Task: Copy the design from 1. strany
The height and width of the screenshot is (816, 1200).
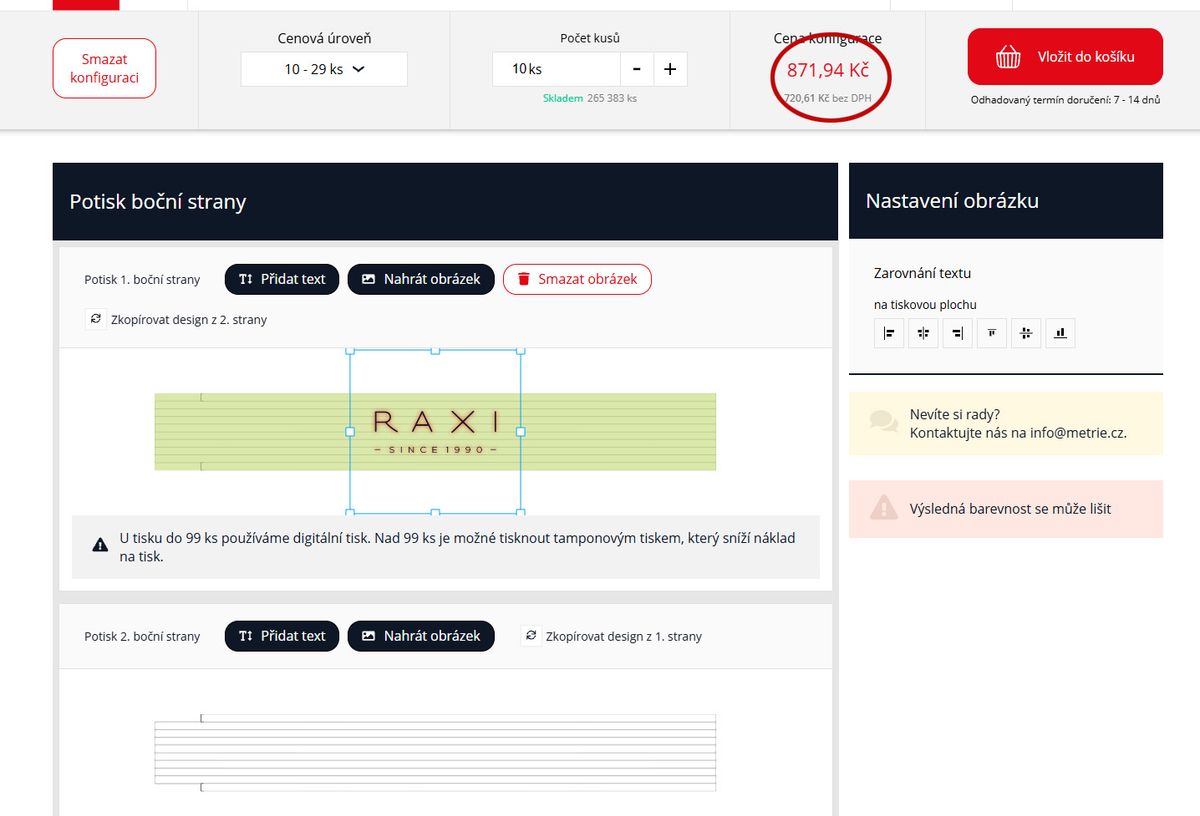Action: (612, 636)
